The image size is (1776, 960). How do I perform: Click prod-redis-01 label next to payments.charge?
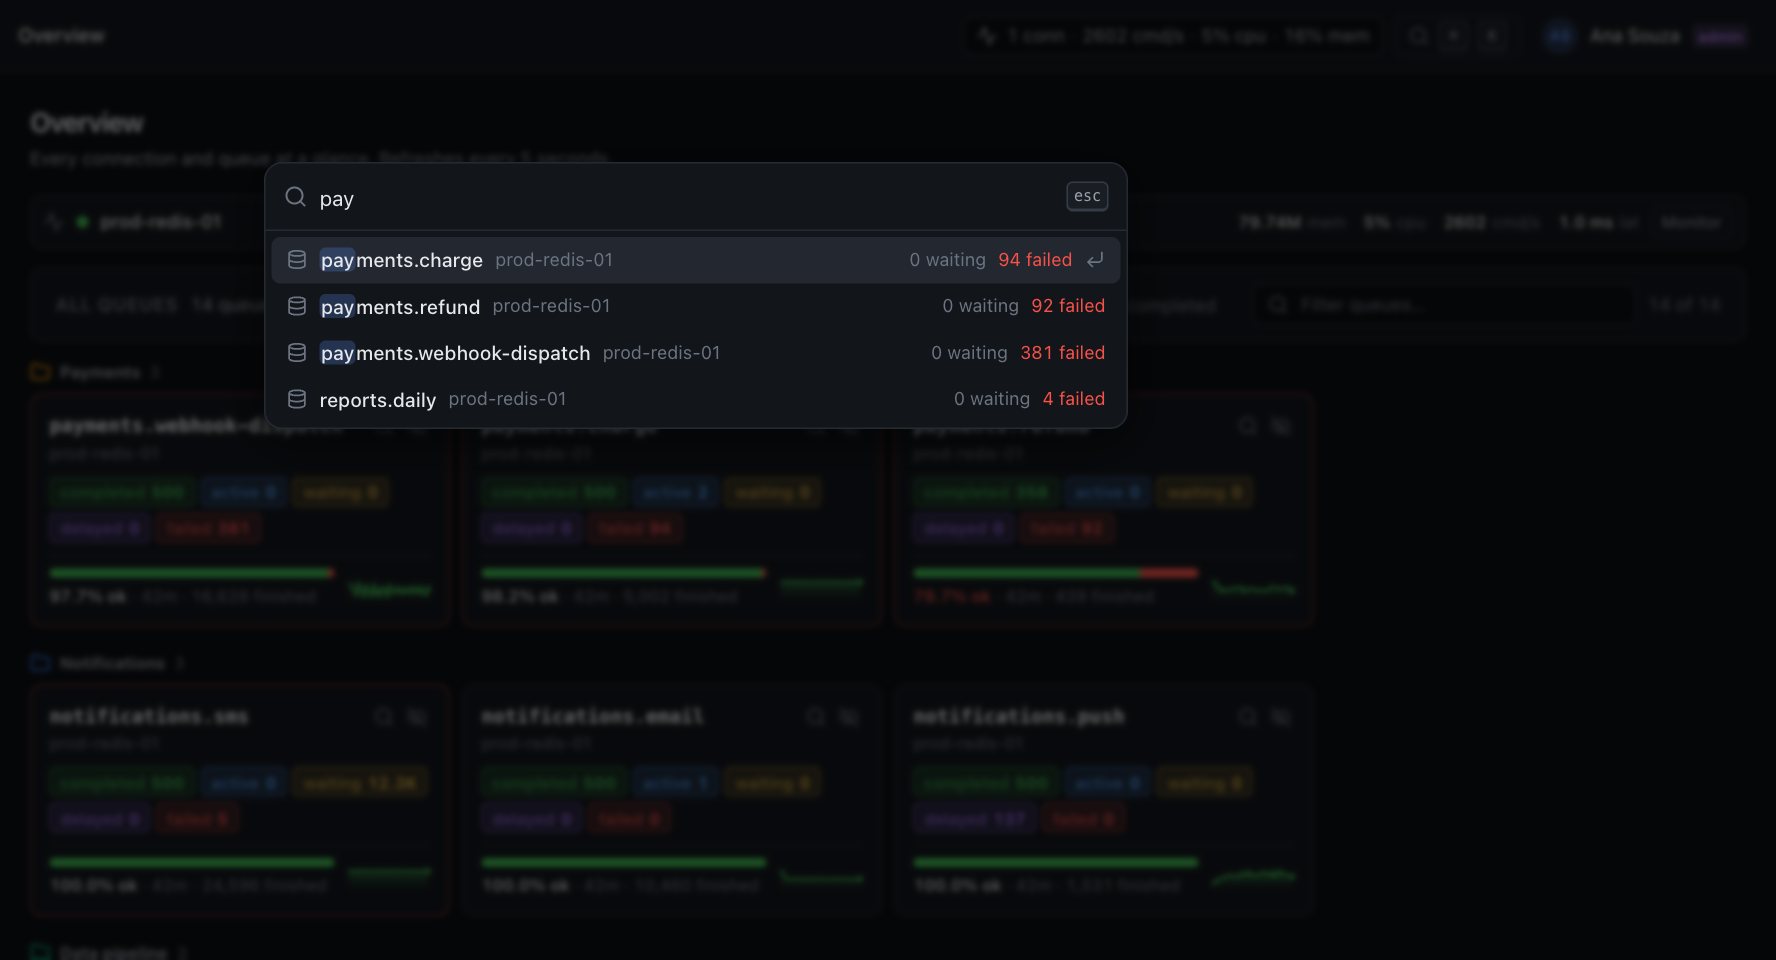(x=554, y=260)
